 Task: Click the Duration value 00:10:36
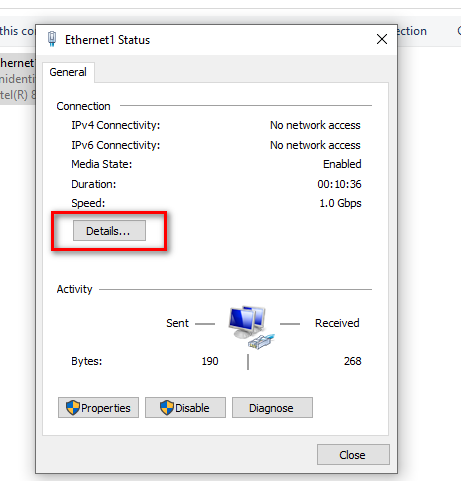coord(339,184)
